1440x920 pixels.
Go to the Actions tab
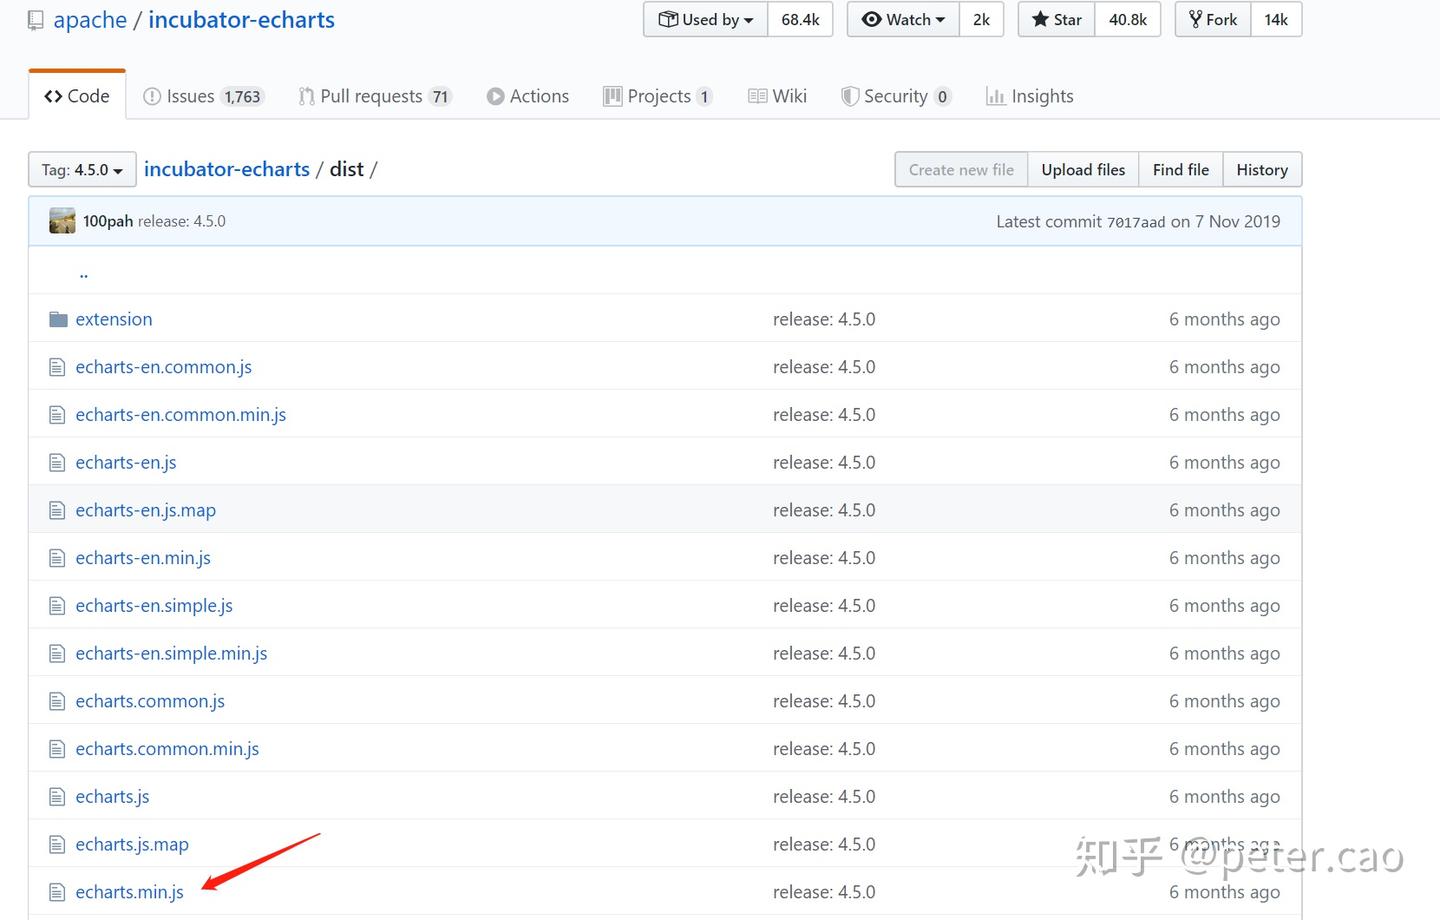click(x=528, y=96)
